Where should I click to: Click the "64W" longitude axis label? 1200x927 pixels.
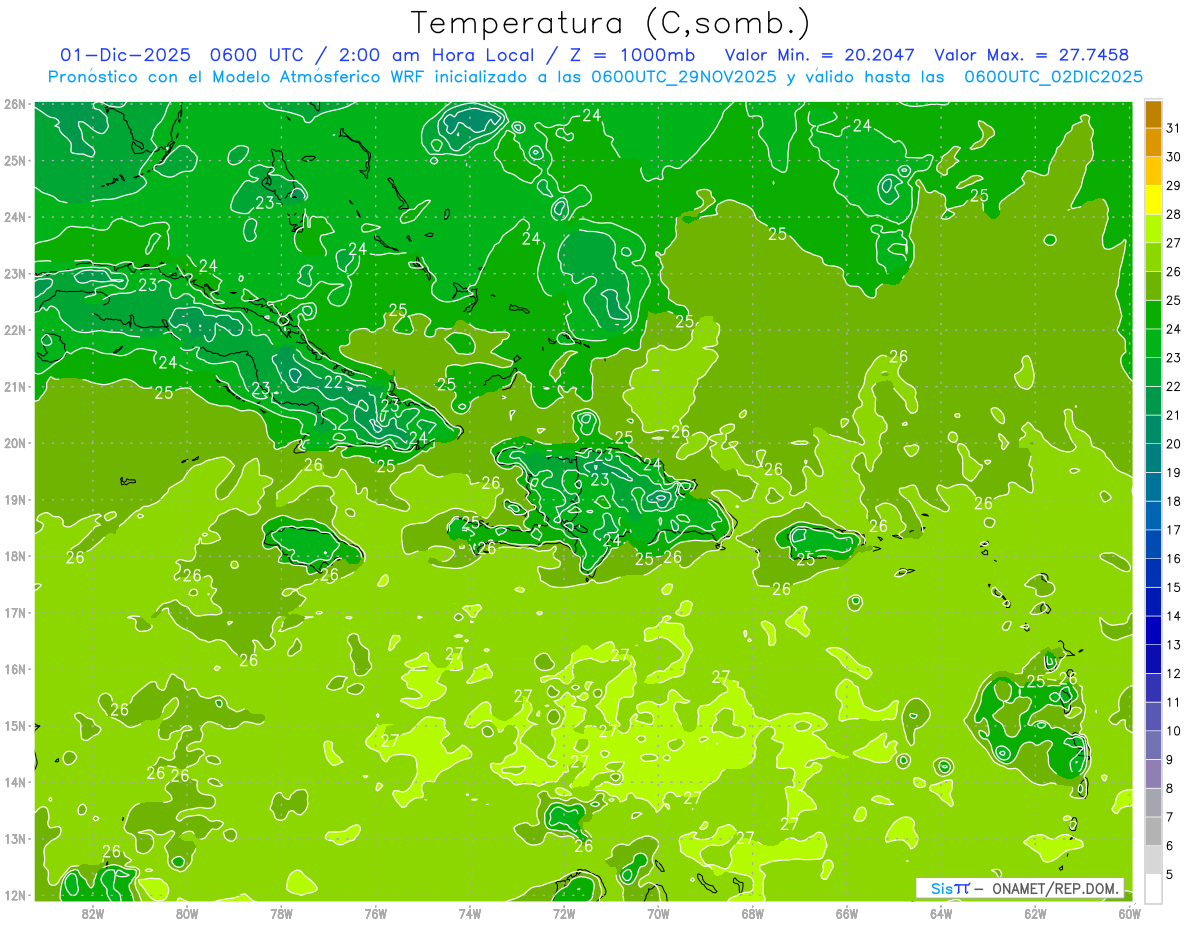tap(940, 913)
